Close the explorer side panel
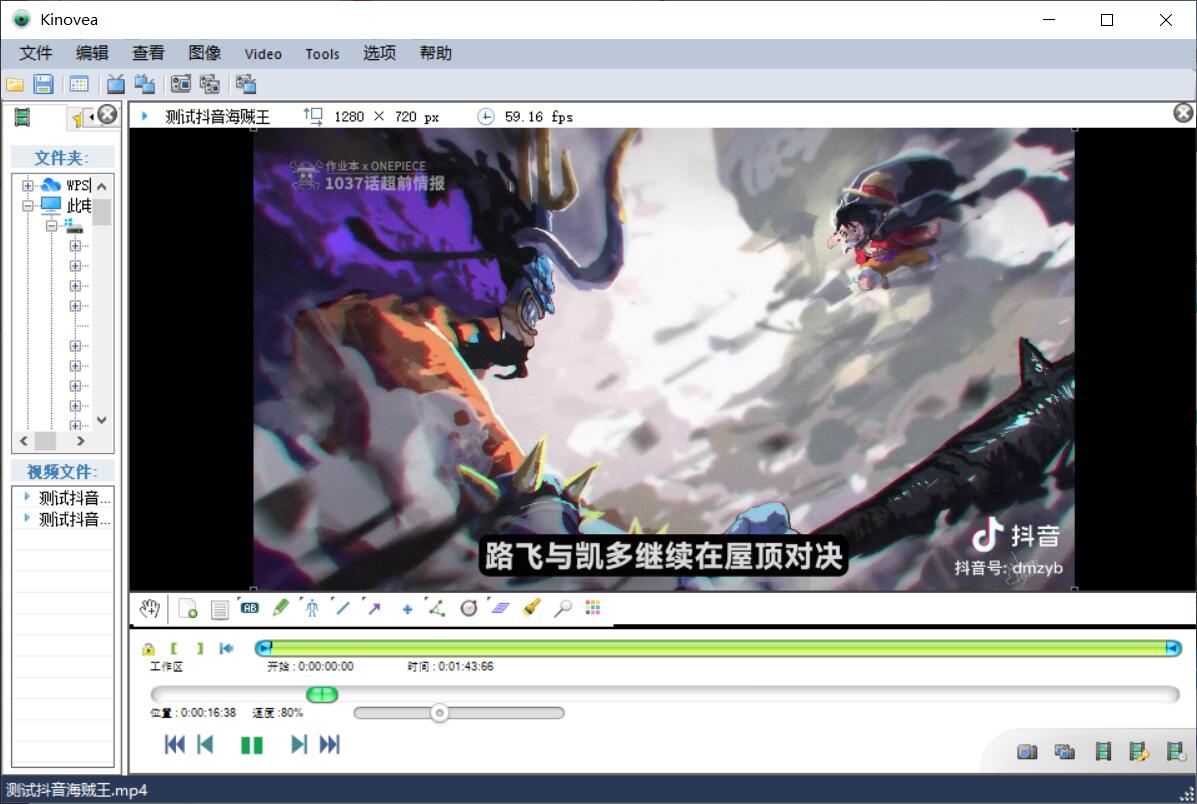This screenshot has height=804, width=1197. coord(108,114)
